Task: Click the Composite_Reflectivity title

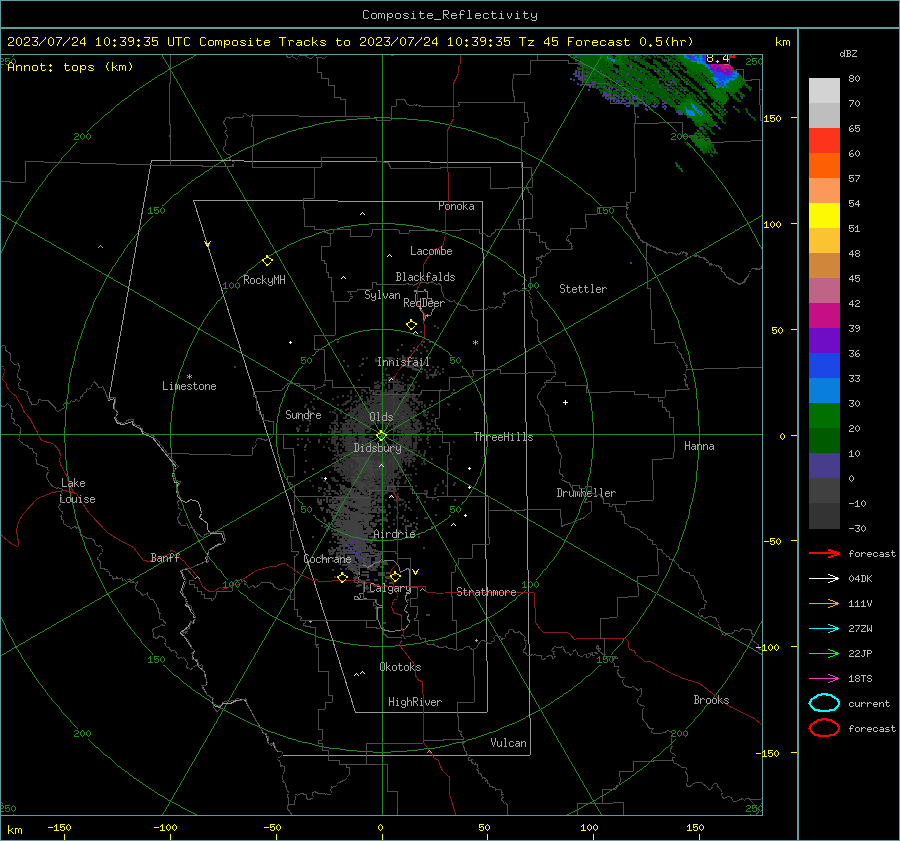Action: 449,15
